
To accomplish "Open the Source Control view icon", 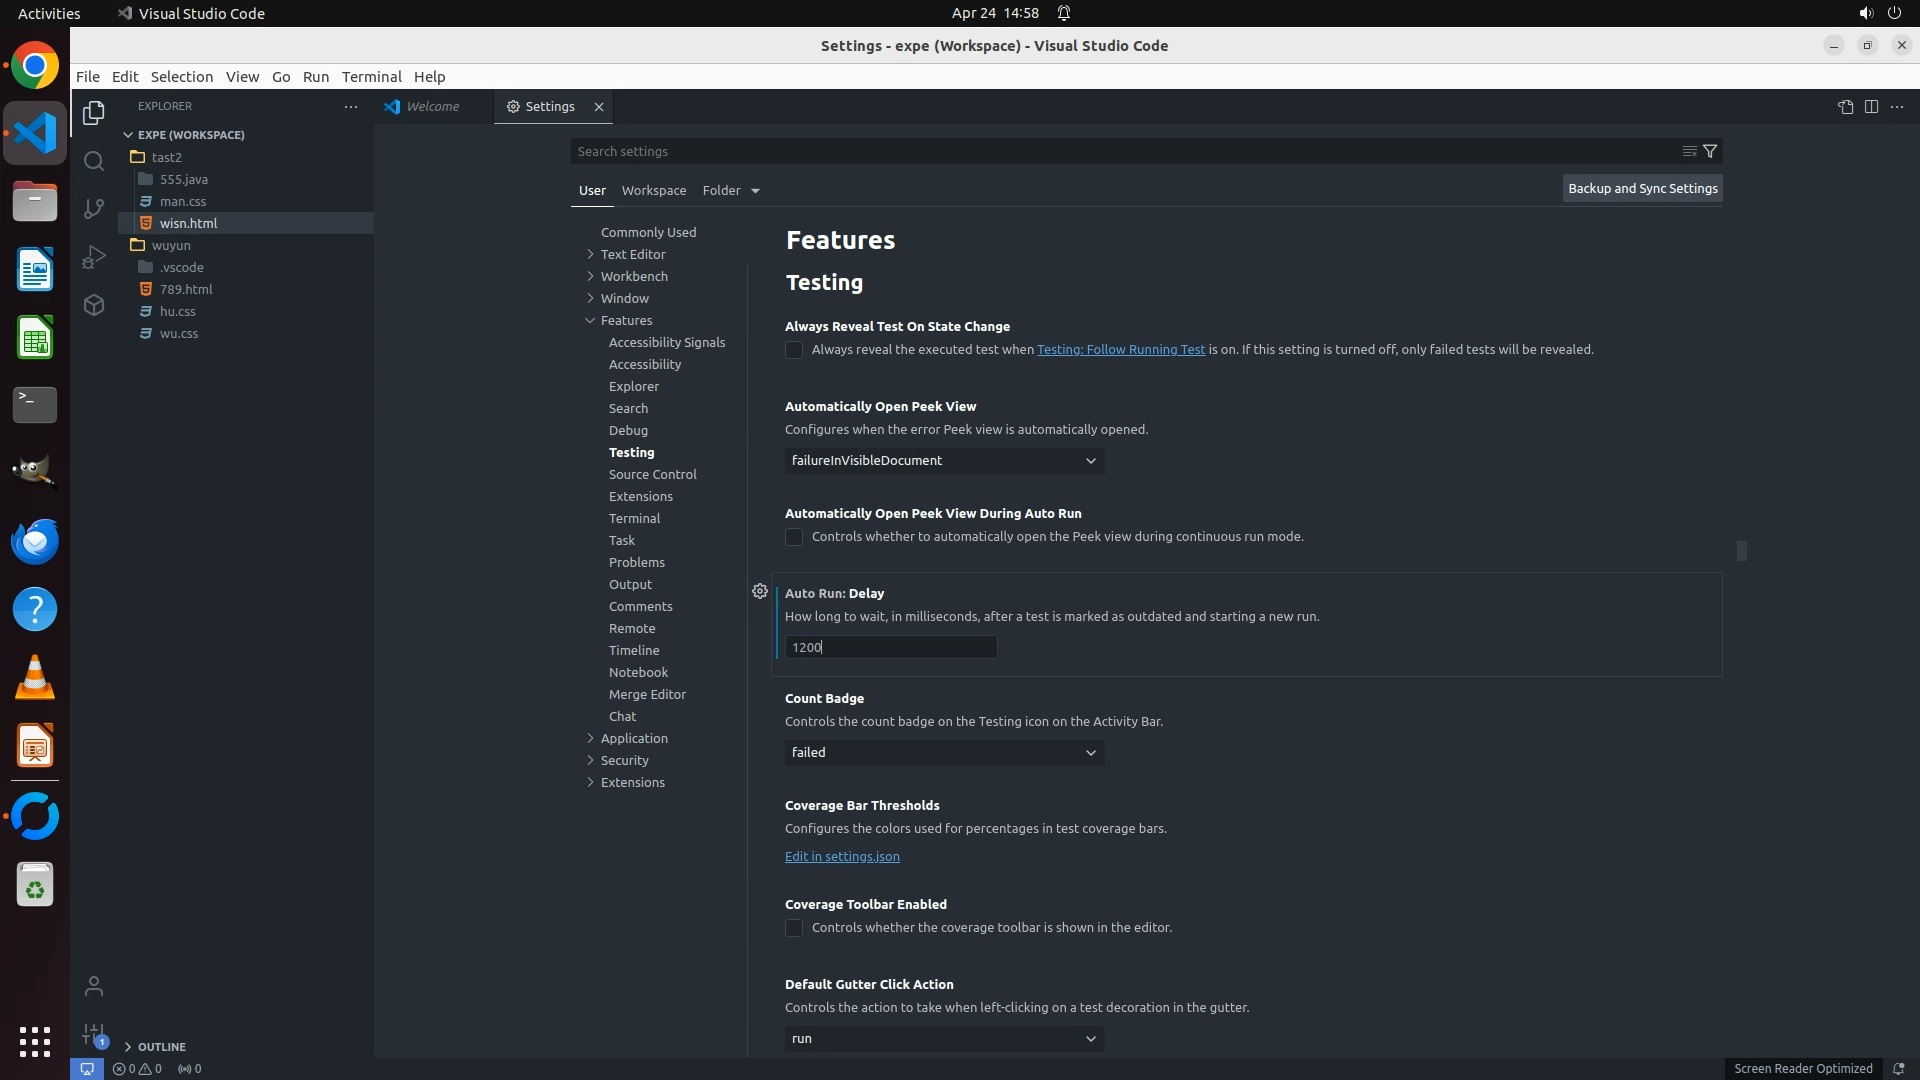I will (x=94, y=208).
